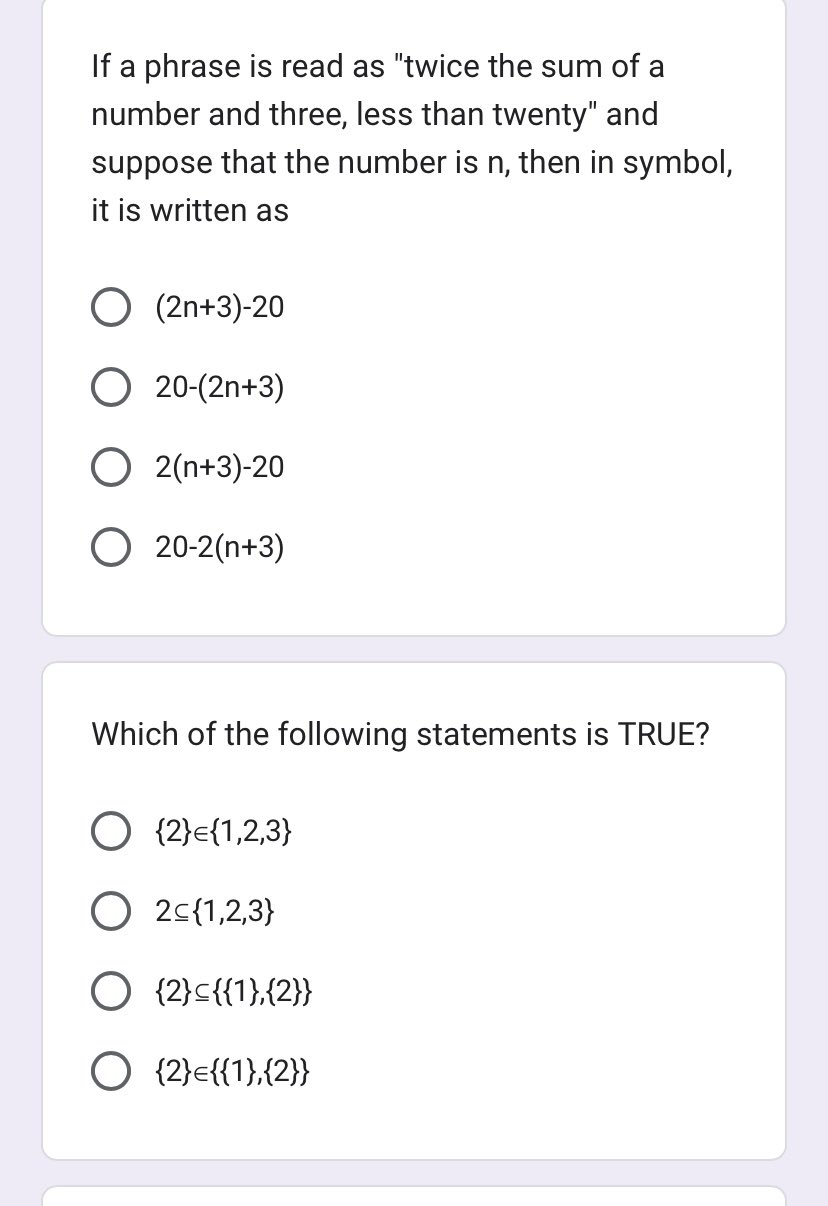Click the twice the sum question text

point(412,138)
